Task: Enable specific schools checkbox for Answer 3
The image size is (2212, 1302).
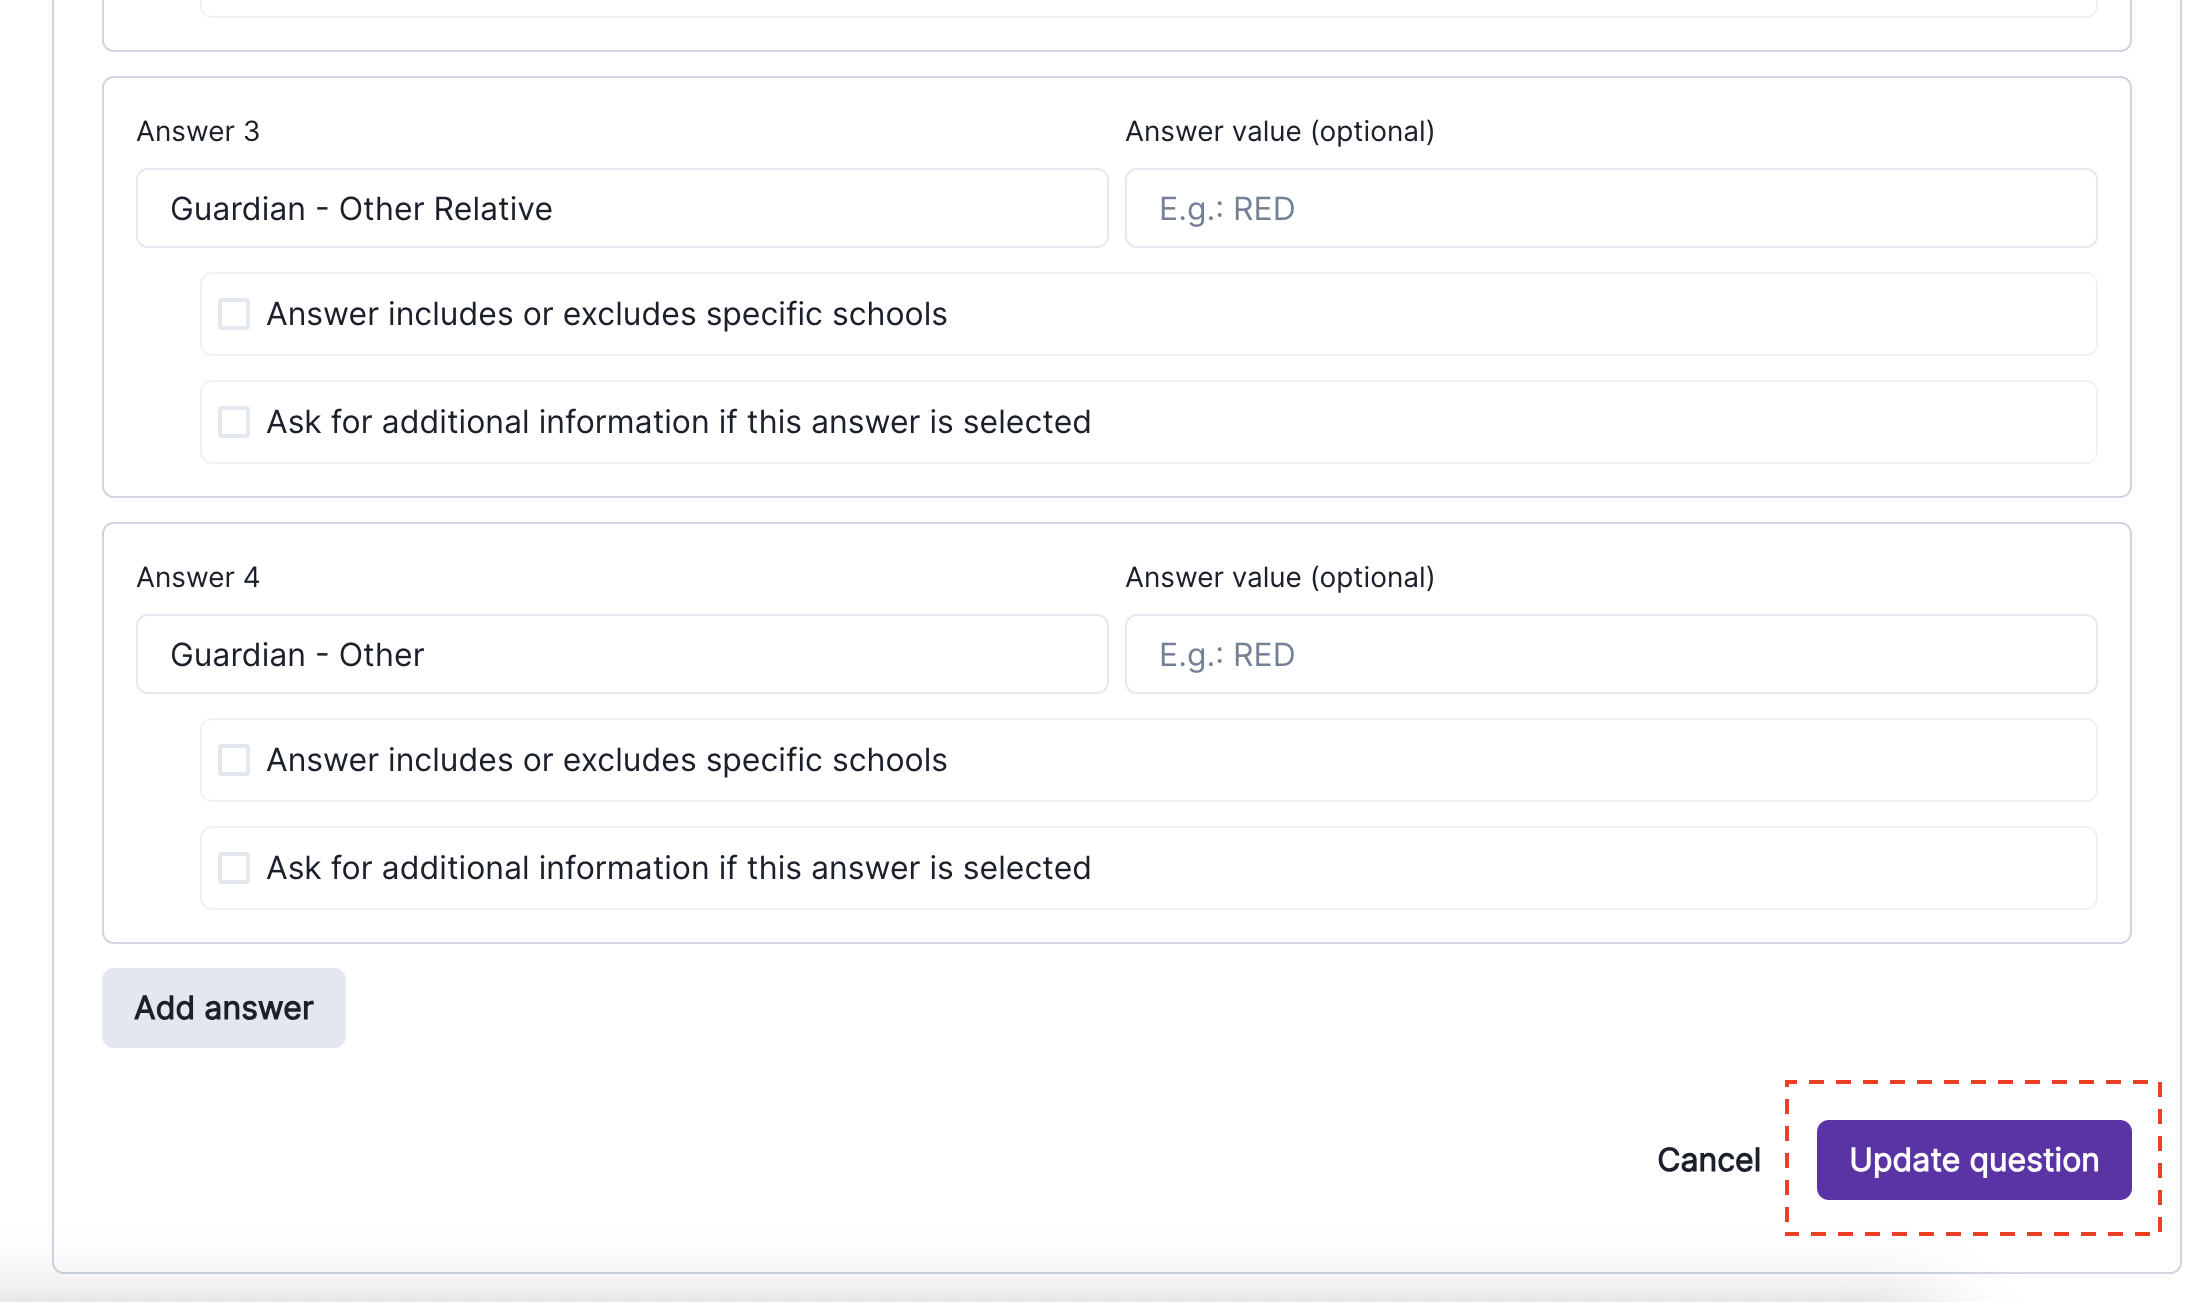Action: click(x=234, y=314)
